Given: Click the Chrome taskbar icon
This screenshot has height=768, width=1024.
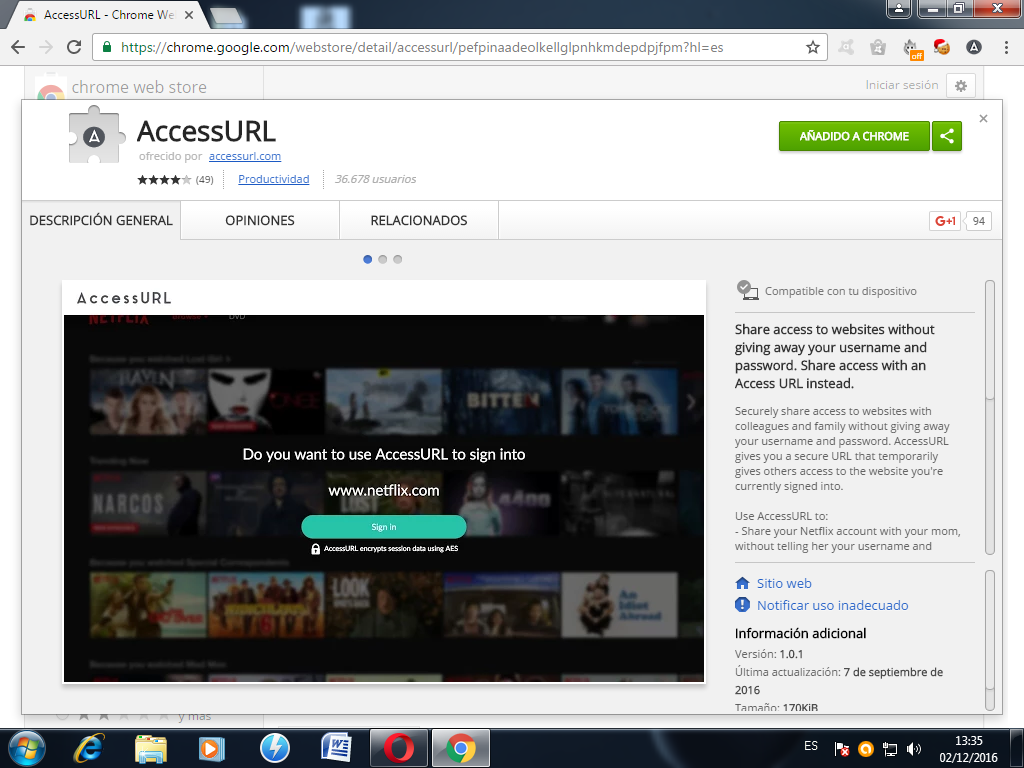Looking at the screenshot, I should [x=460, y=748].
